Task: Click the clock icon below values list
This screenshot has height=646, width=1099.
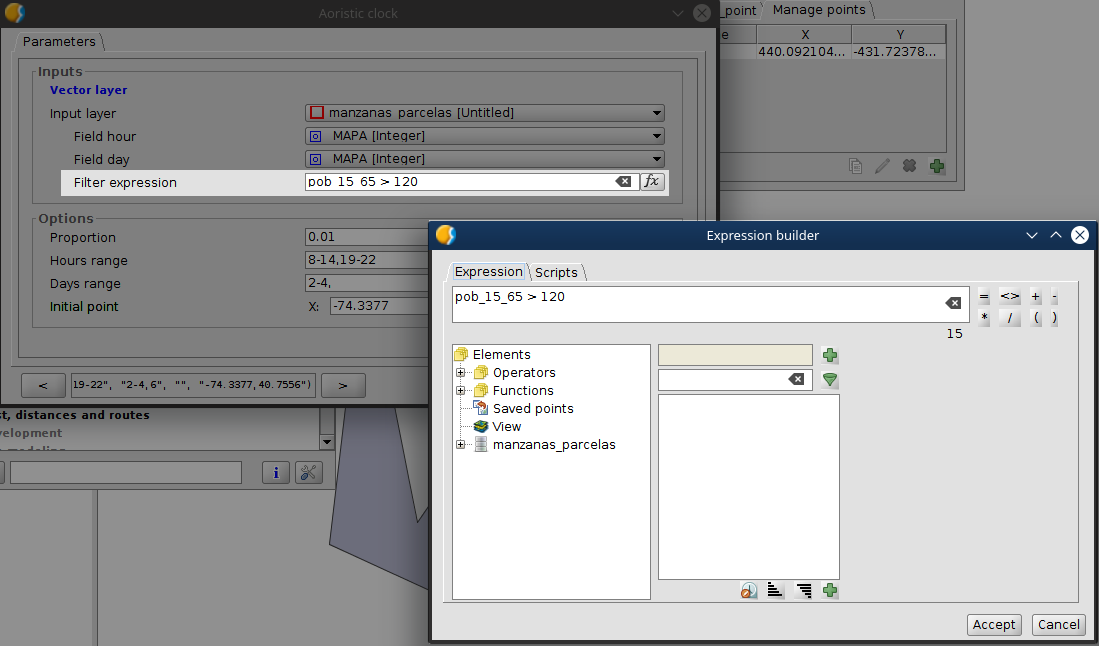Action: (x=749, y=590)
